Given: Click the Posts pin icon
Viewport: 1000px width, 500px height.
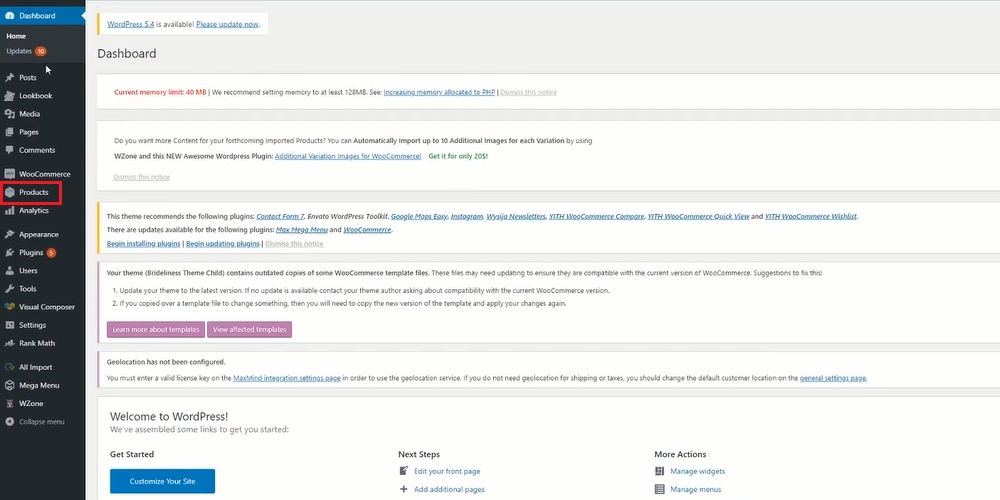Looking at the screenshot, I should tap(10, 77).
